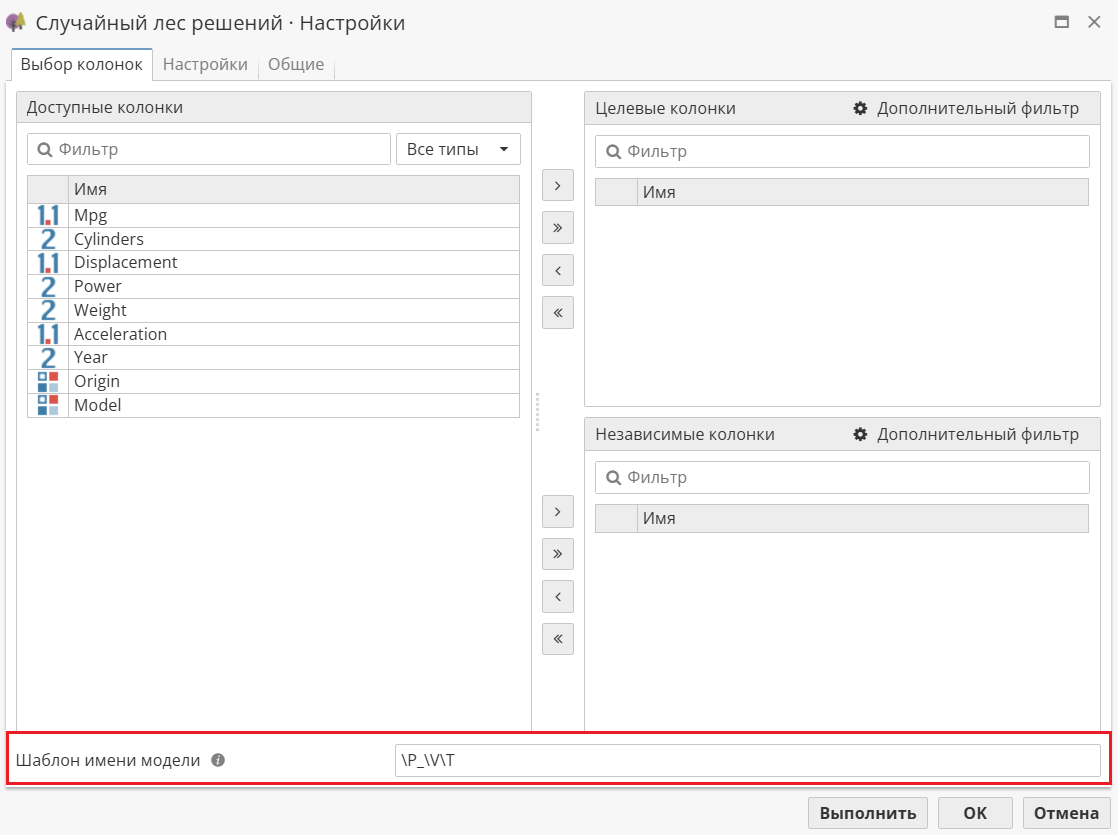This screenshot has height=835, width=1118.
Task: Click the real-type icon beside Acceleration
Action: pos(48,334)
